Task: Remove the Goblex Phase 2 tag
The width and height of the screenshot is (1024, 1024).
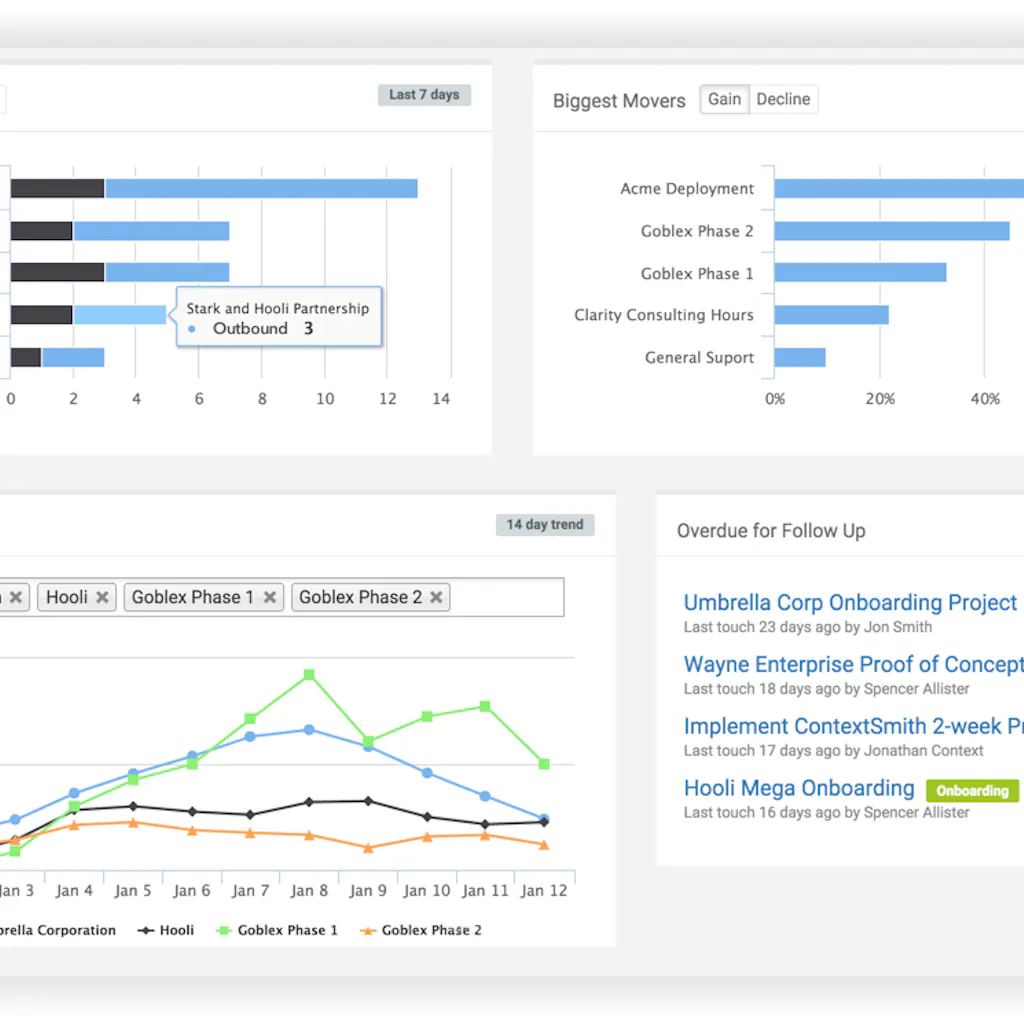Action: pos(436,597)
